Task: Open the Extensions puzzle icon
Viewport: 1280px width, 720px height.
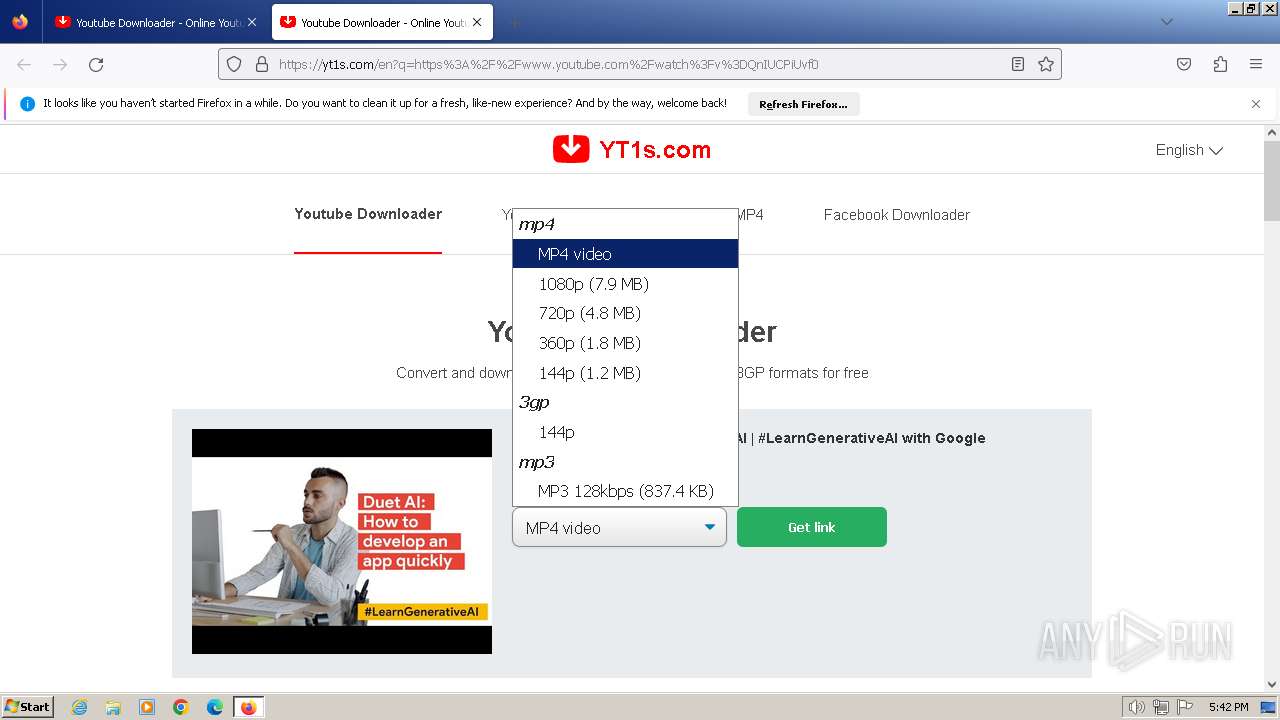Action: point(1220,64)
